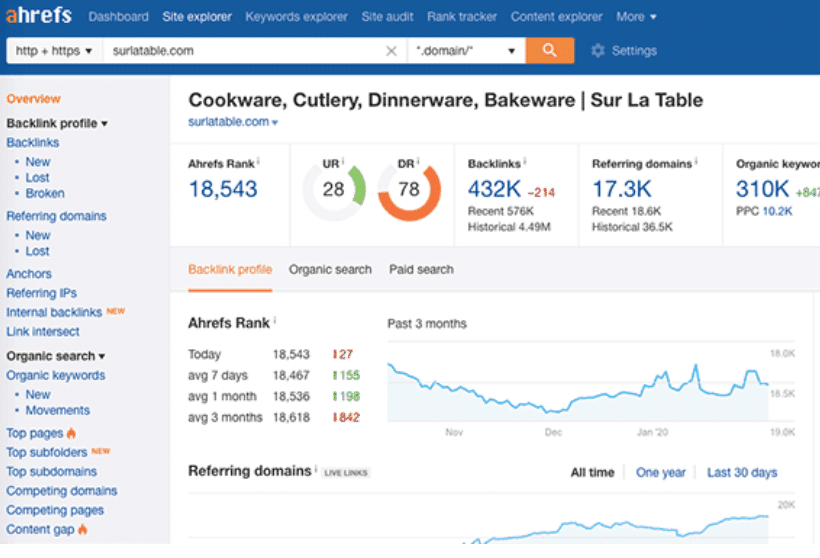Select All time range for referring domains

click(x=593, y=473)
